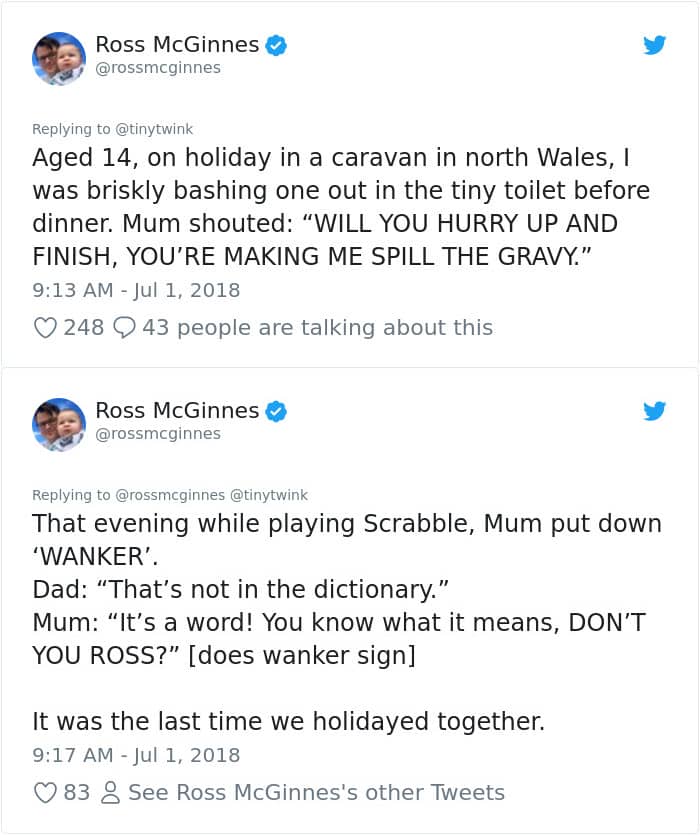The width and height of the screenshot is (700, 835).
Task: Click the Twitter bird icon in second tweet
Action: [654, 411]
